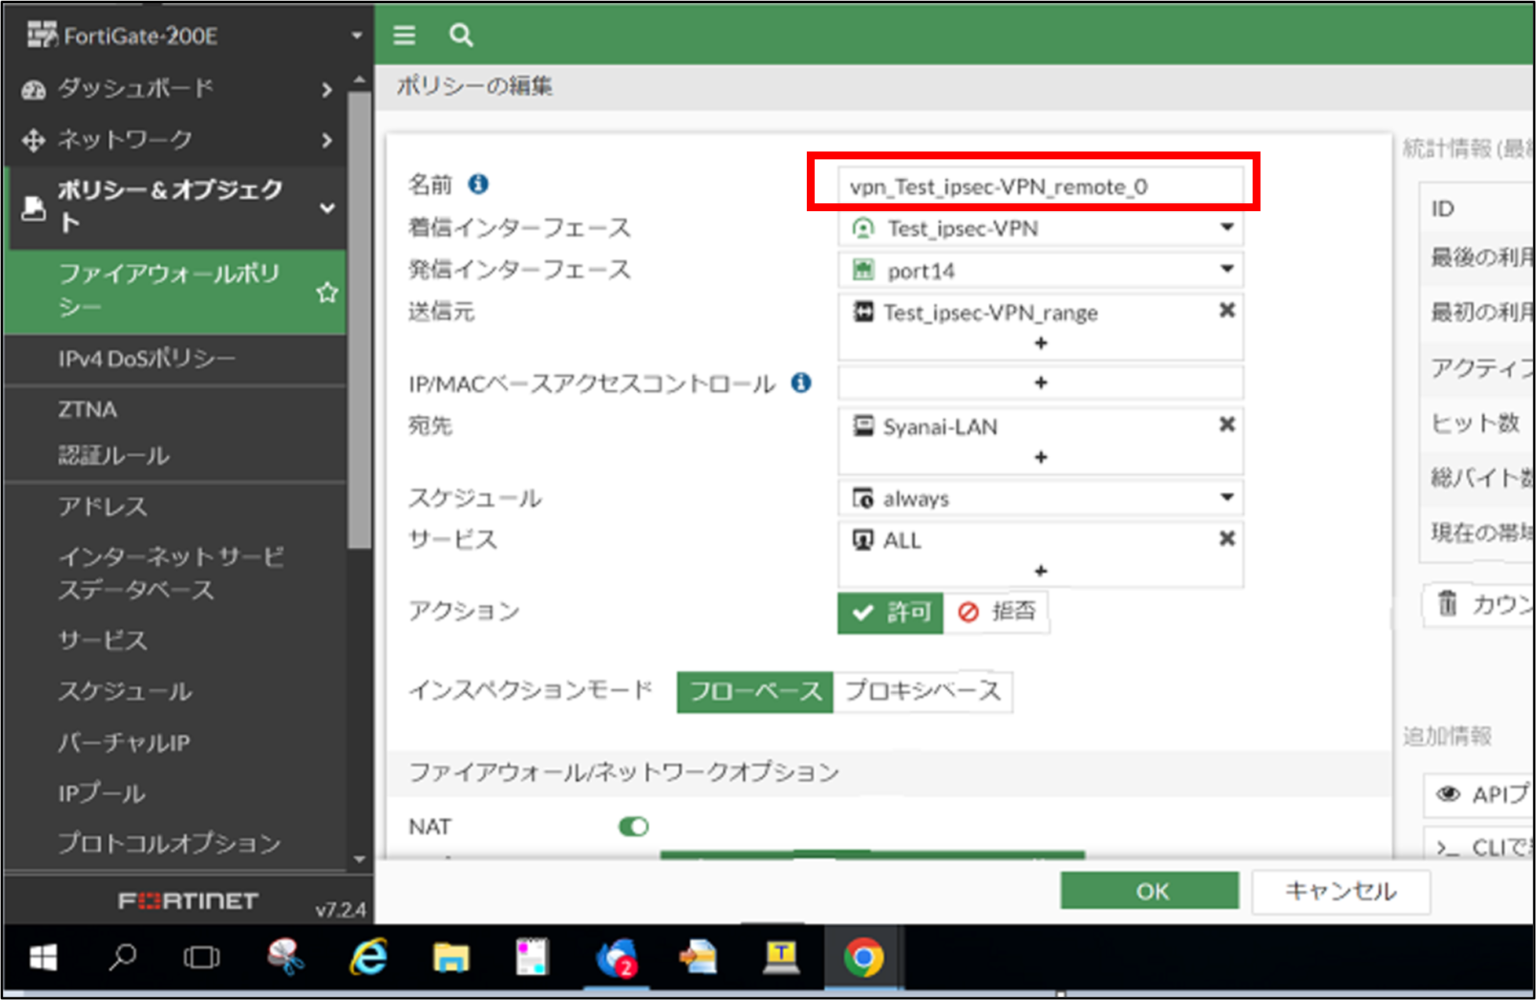Viewport: 1536px width, 1000px height.
Task: Open the always schedule dropdown
Action: (1040, 497)
